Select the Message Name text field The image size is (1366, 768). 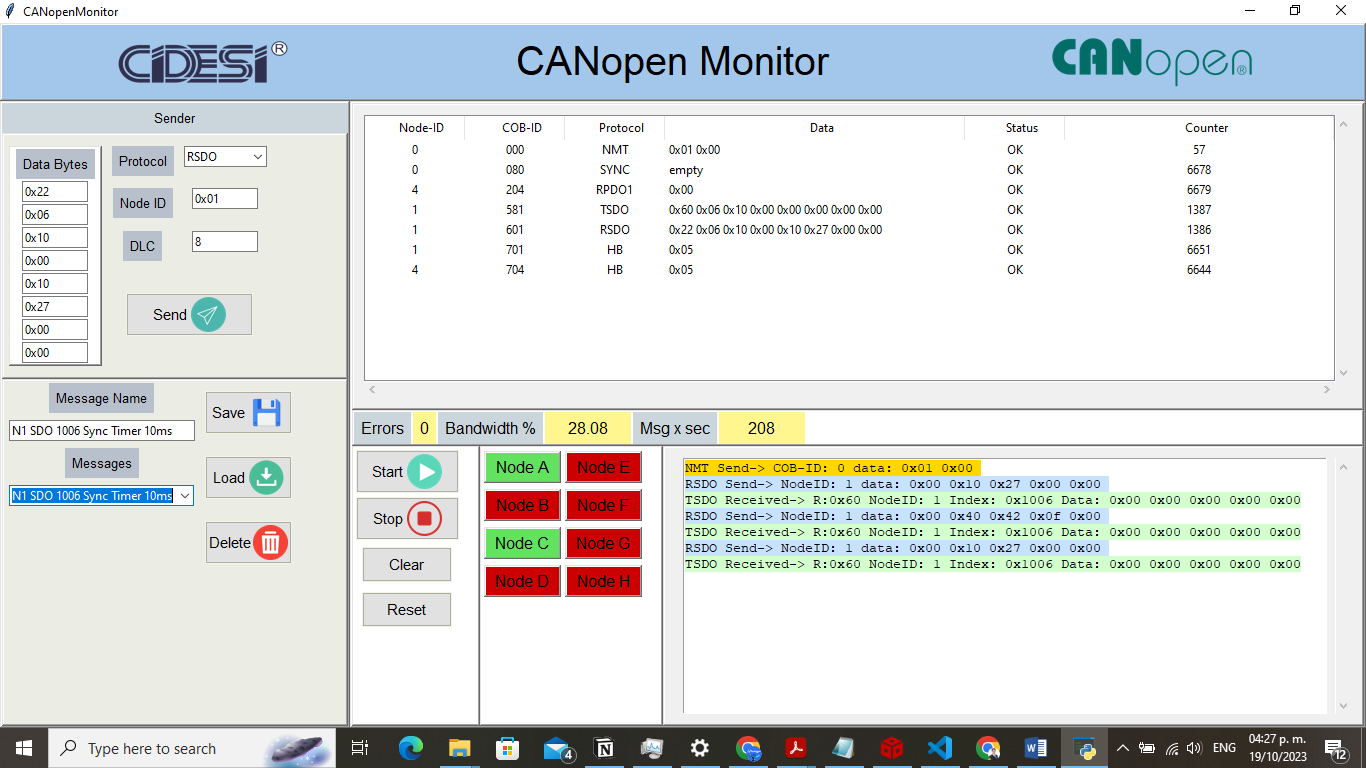click(x=100, y=431)
